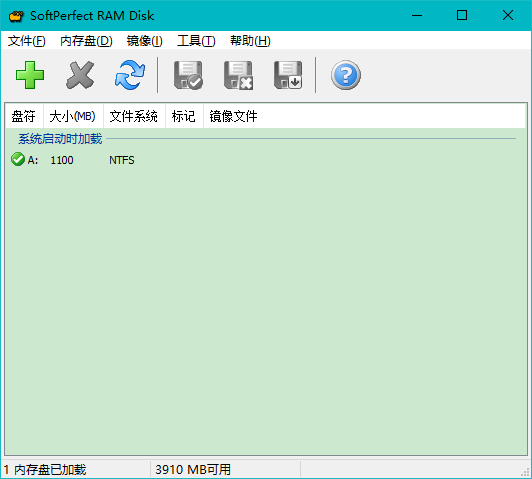Viewport: 532px width, 479px height.
Task: Sort by the 盘符 column header
Action: (x=24, y=116)
